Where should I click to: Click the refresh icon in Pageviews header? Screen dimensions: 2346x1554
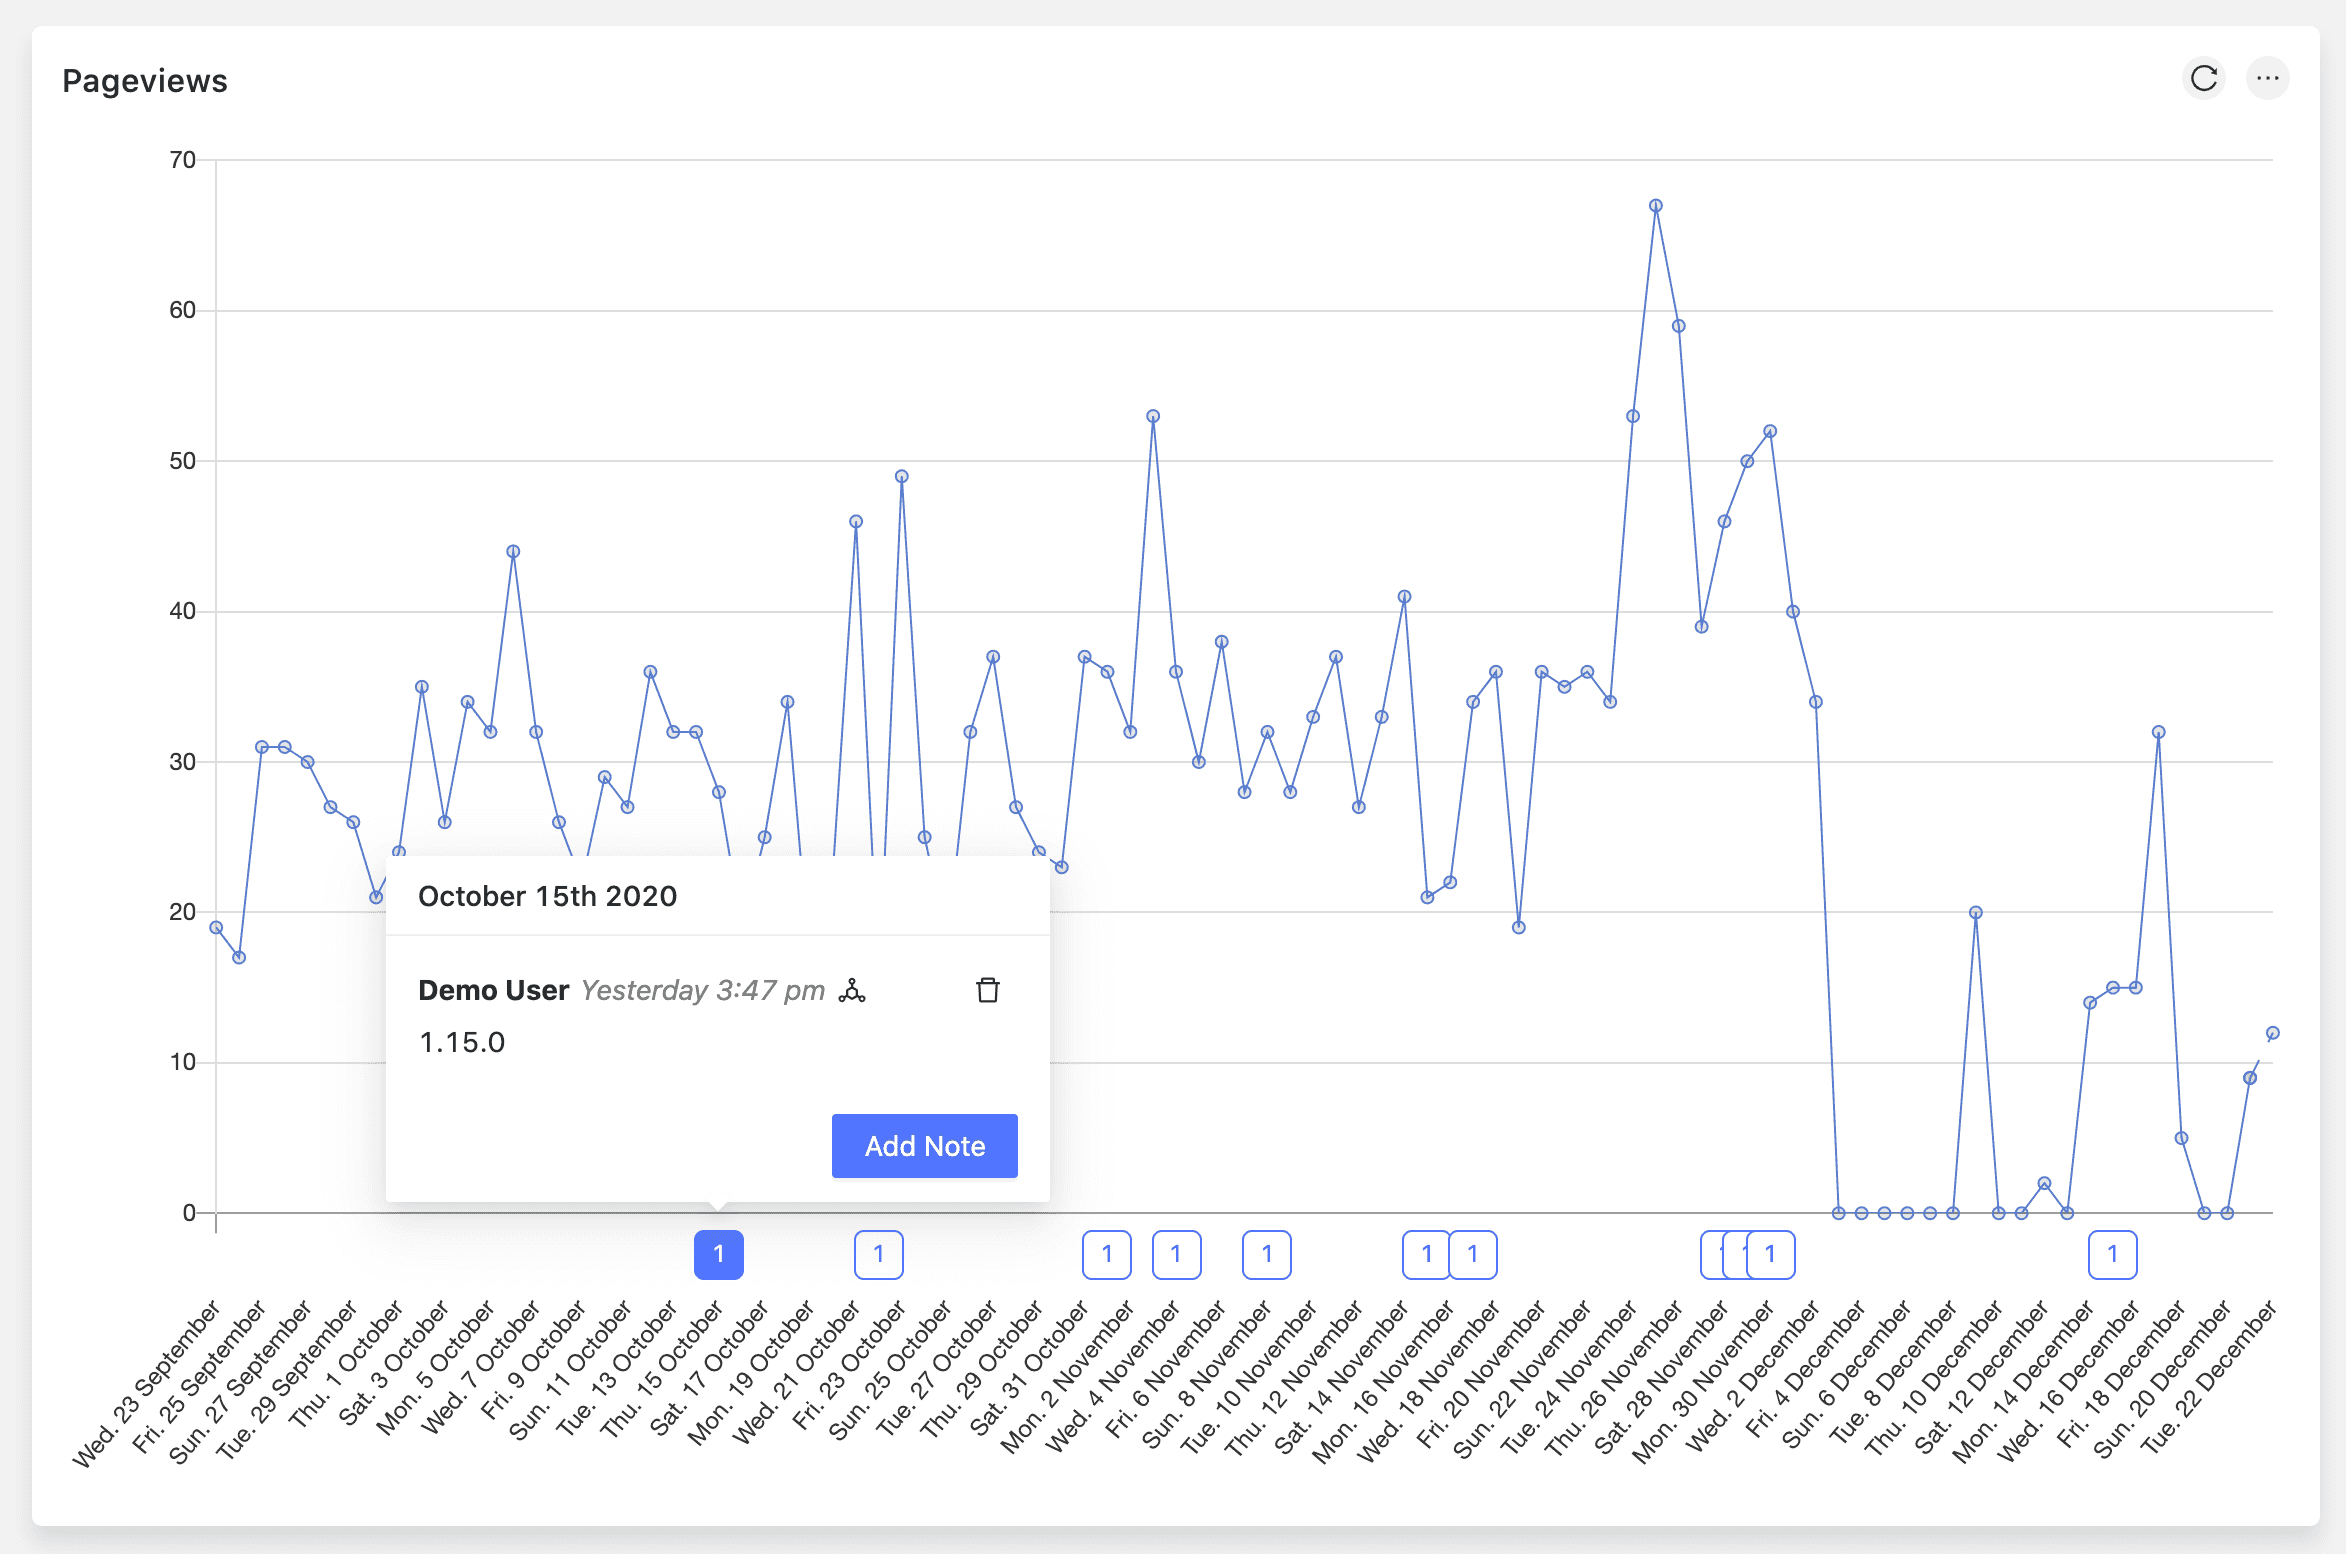tap(2203, 78)
